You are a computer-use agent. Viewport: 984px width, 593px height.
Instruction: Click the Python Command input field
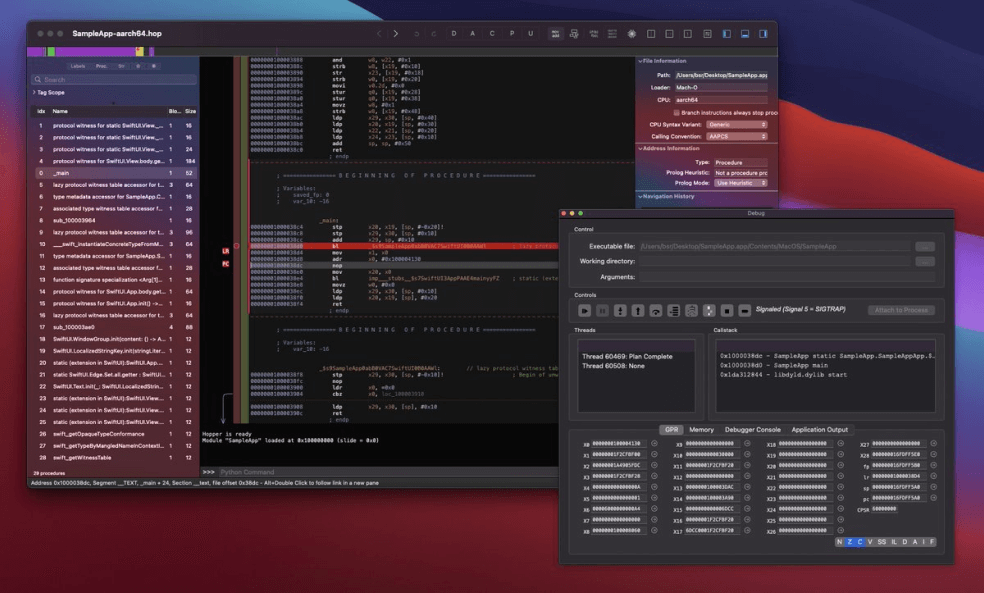tap(387, 472)
